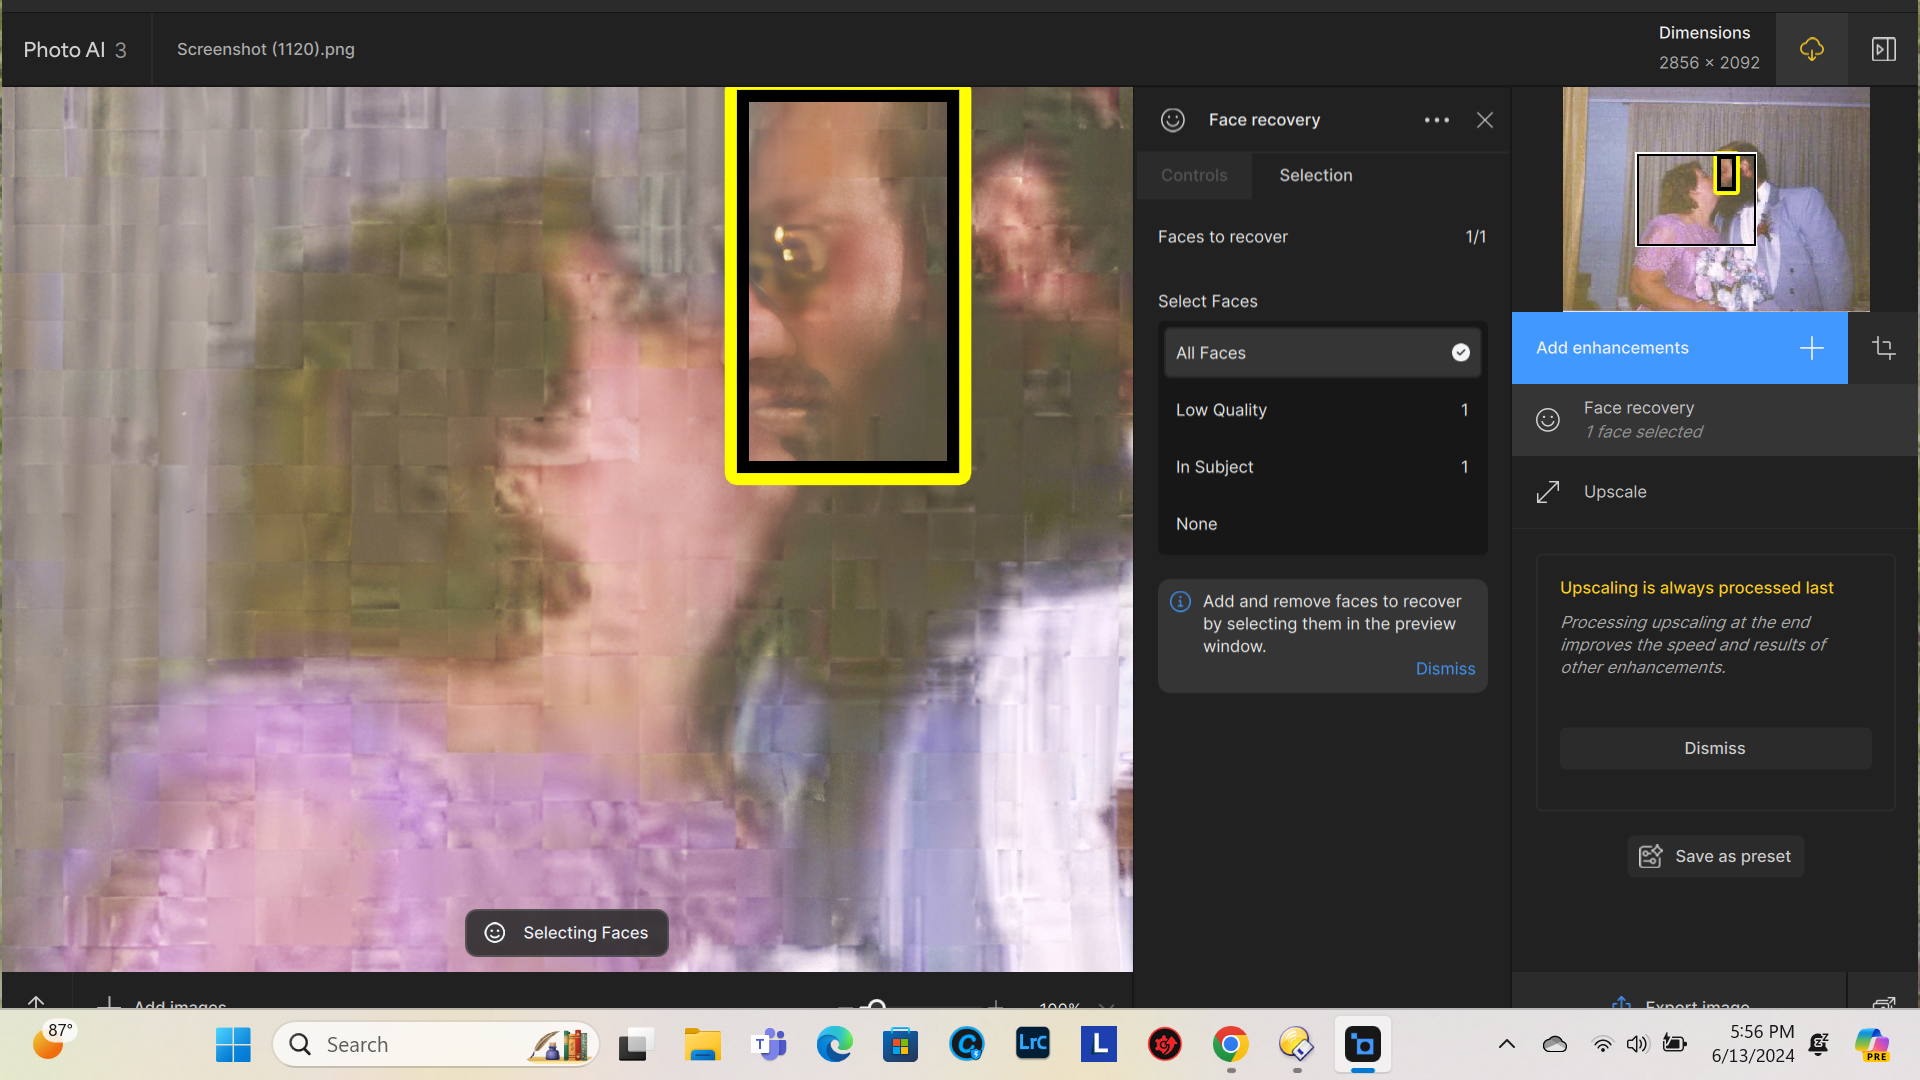Select the Low Quality faces option

(1321, 410)
